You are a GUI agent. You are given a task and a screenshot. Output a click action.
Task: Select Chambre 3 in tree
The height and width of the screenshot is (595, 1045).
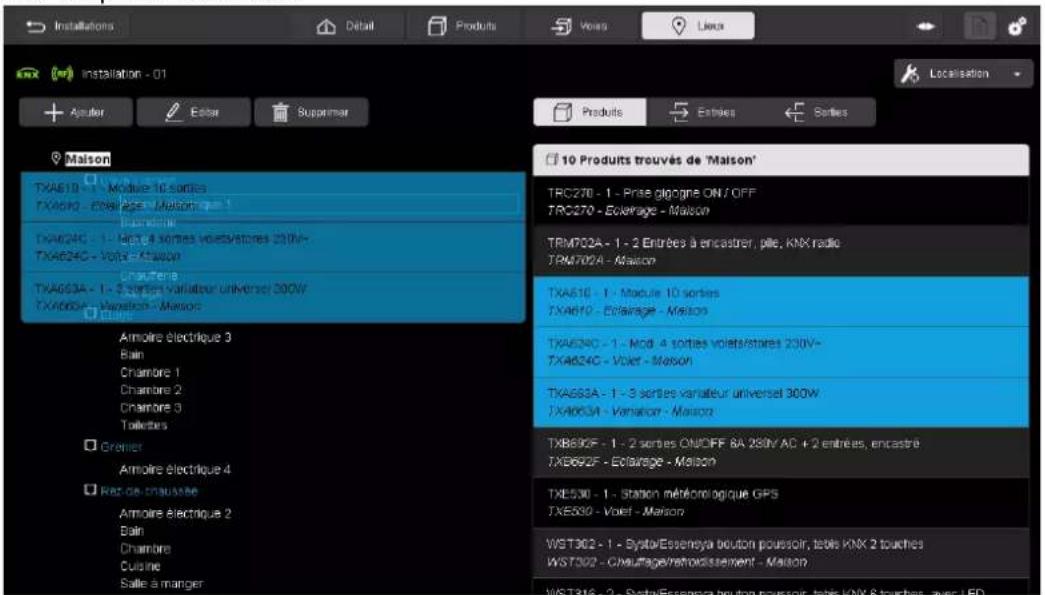click(151, 407)
